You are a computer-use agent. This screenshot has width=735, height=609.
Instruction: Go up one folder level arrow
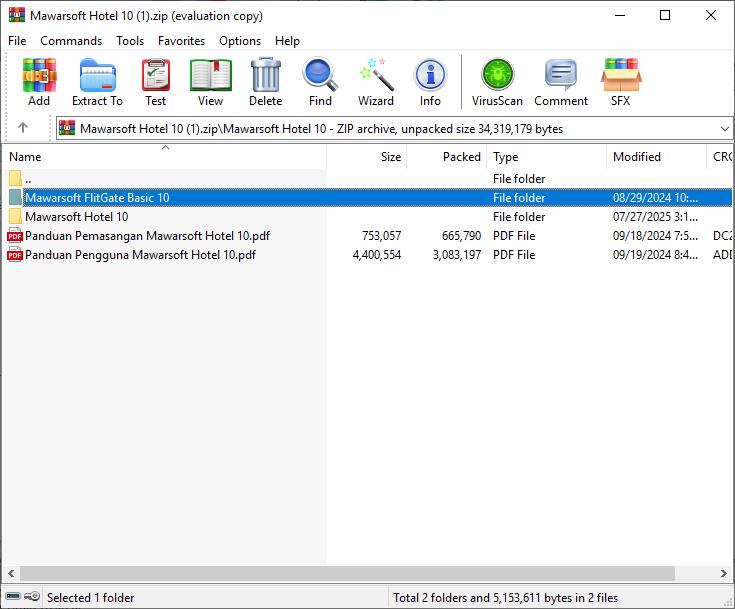pyautogui.click(x=23, y=128)
